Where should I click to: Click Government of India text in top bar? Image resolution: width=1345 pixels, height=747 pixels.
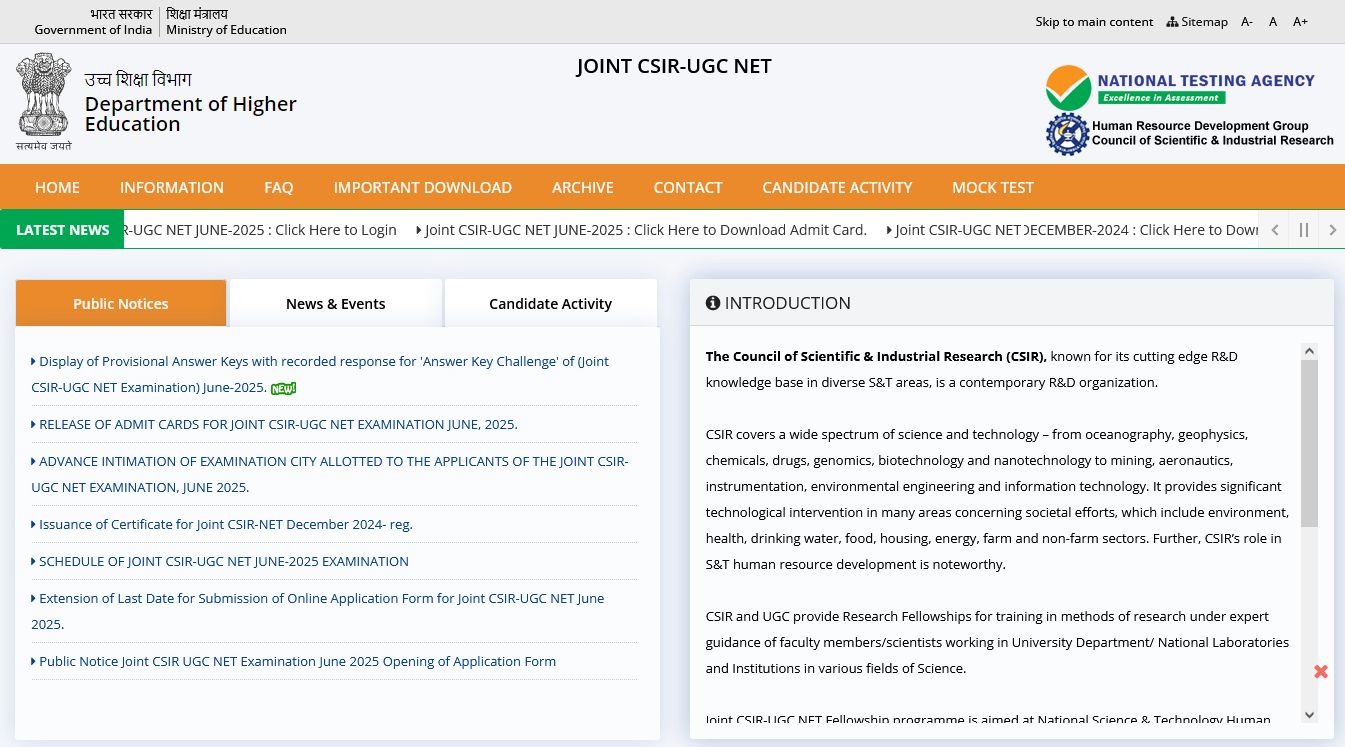pyautogui.click(x=93, y=29)
